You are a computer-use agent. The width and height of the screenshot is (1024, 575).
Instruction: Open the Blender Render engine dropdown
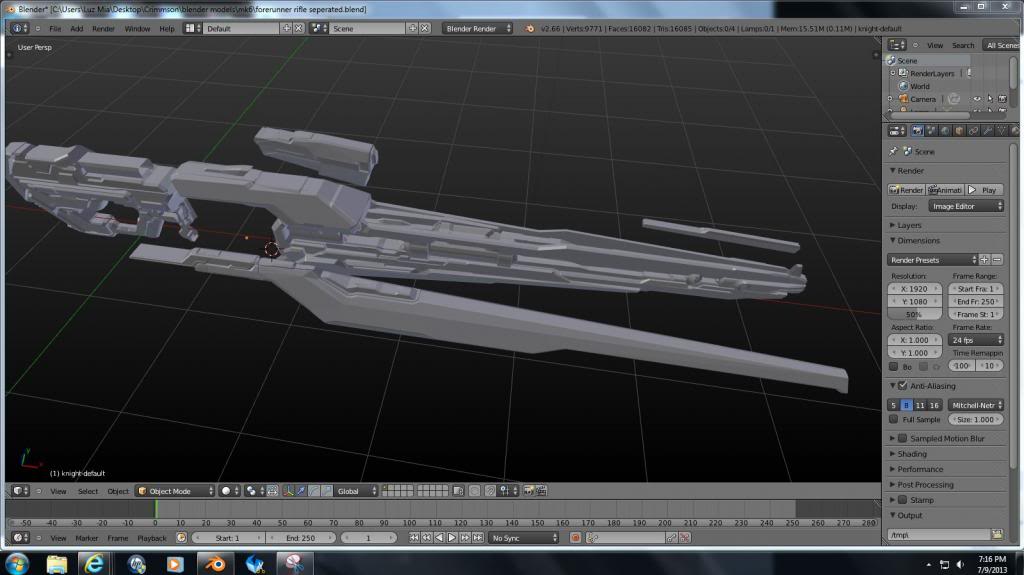point(477,28)
